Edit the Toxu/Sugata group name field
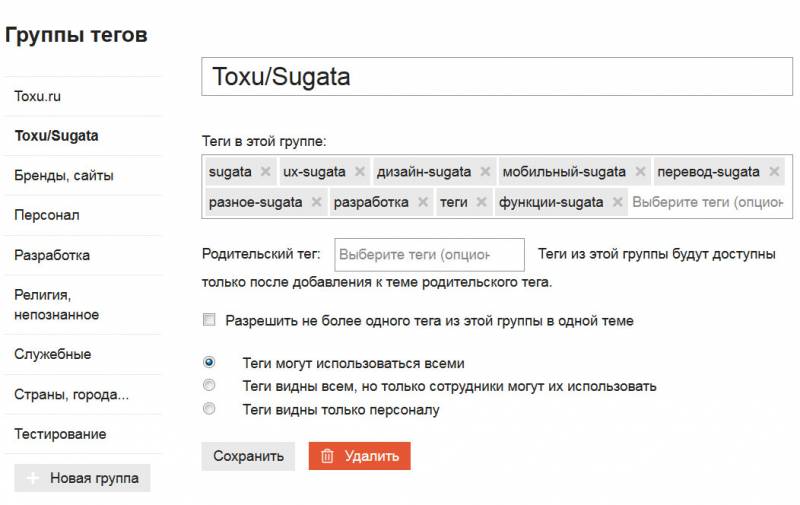The width and height of the screenshot is (800, 505). point(497,77)
